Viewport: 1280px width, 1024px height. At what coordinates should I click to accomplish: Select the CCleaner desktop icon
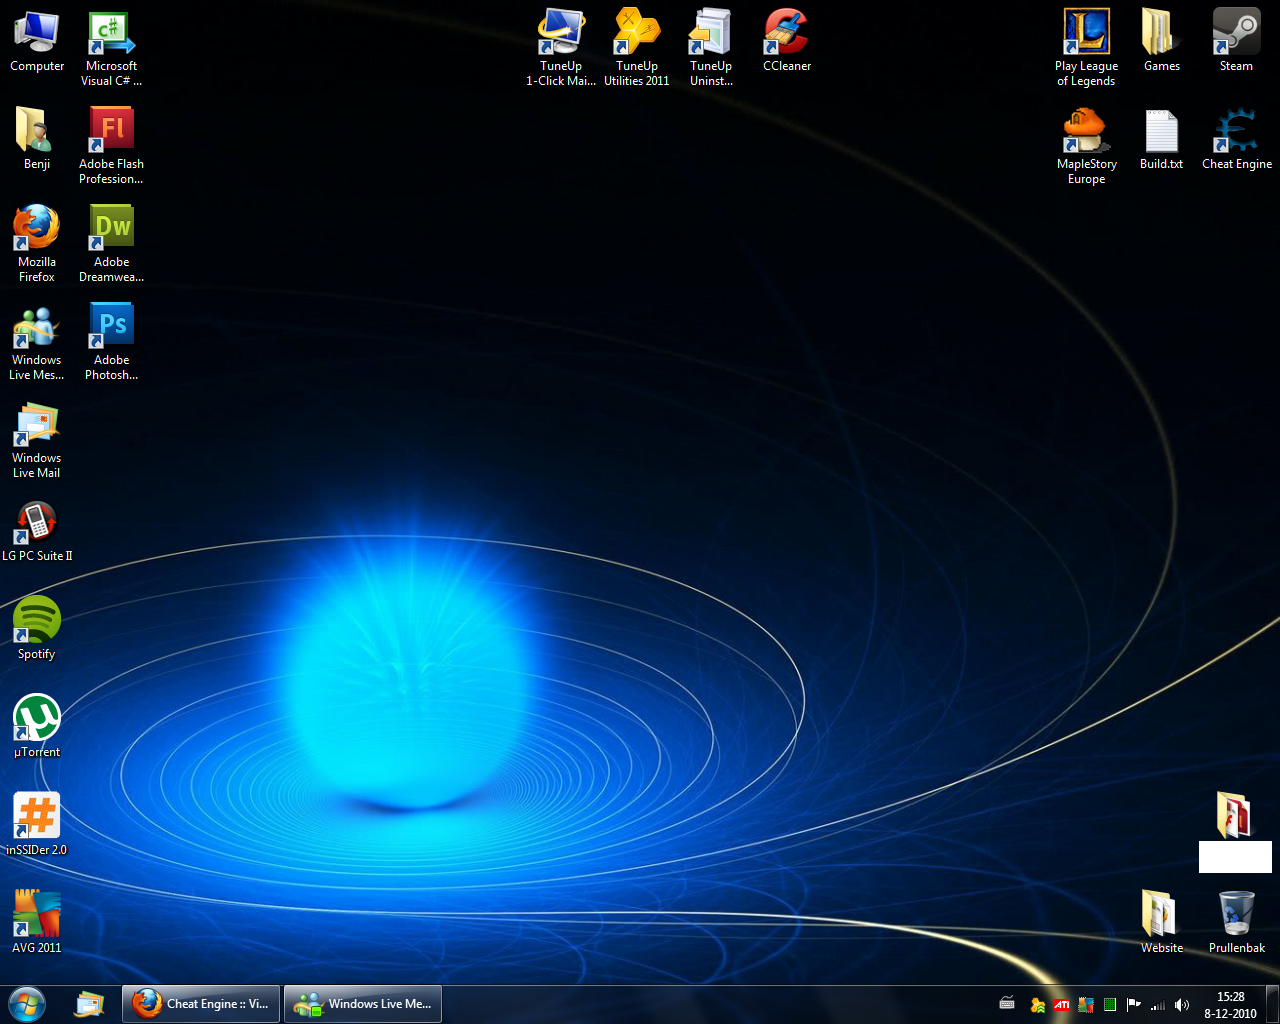tap(787, 34)
